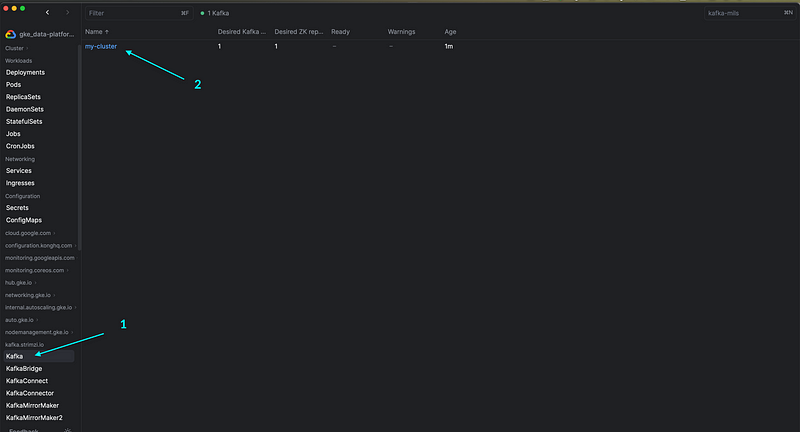Click the Ready column header
The height and width of the screenshot is (432, 800).
point(342,32)
